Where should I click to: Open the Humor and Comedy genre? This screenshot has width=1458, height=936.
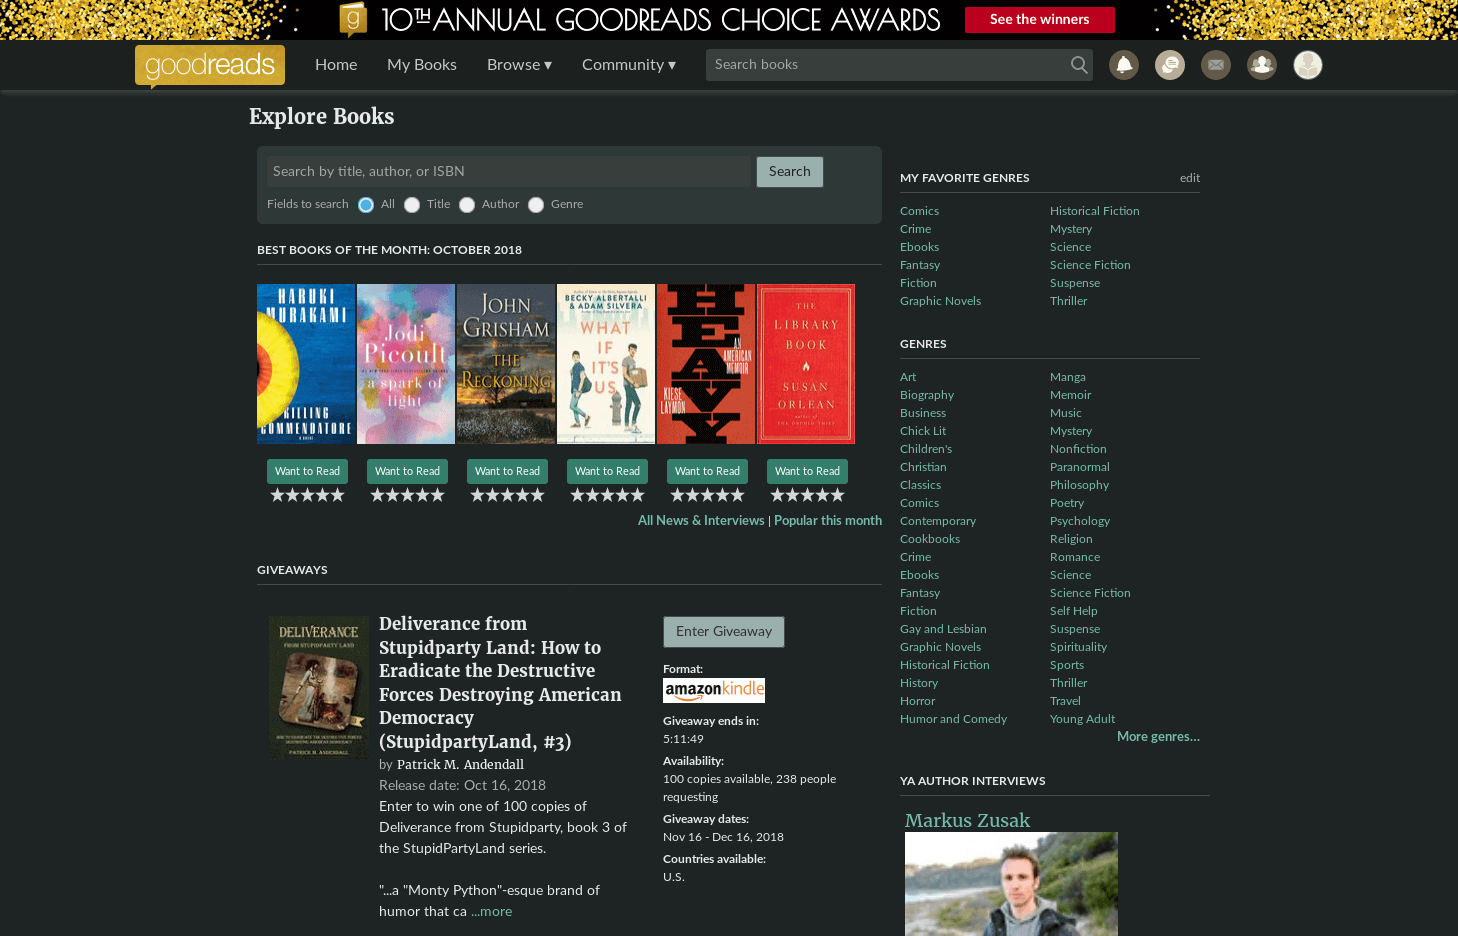tap(953, 719)
